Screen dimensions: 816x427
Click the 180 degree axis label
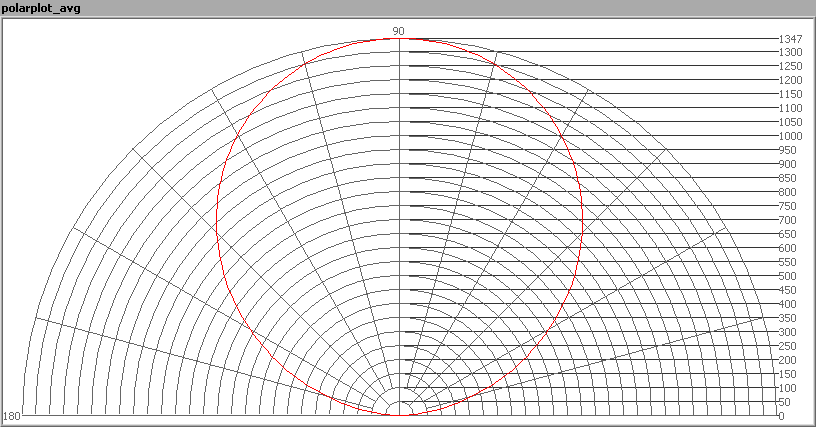12,416
